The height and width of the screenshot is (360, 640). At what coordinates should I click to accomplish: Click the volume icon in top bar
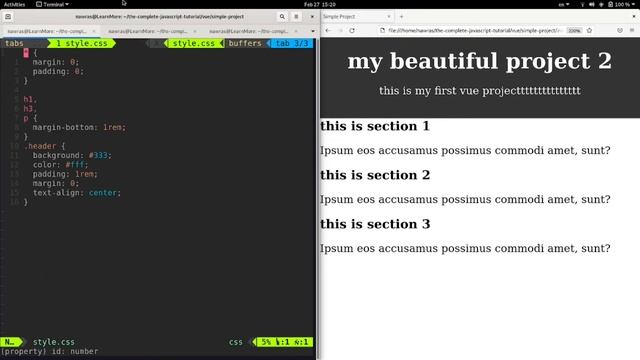[x=592, y=4]
